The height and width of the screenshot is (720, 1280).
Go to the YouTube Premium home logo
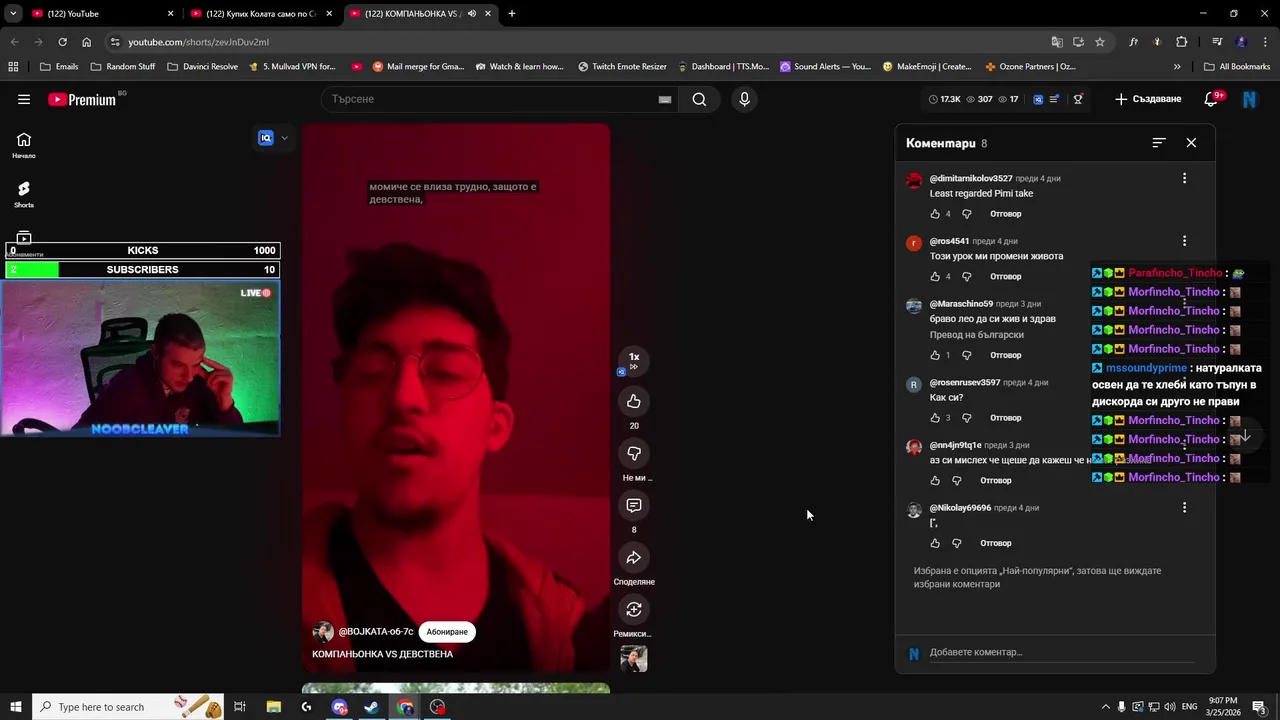82,99
